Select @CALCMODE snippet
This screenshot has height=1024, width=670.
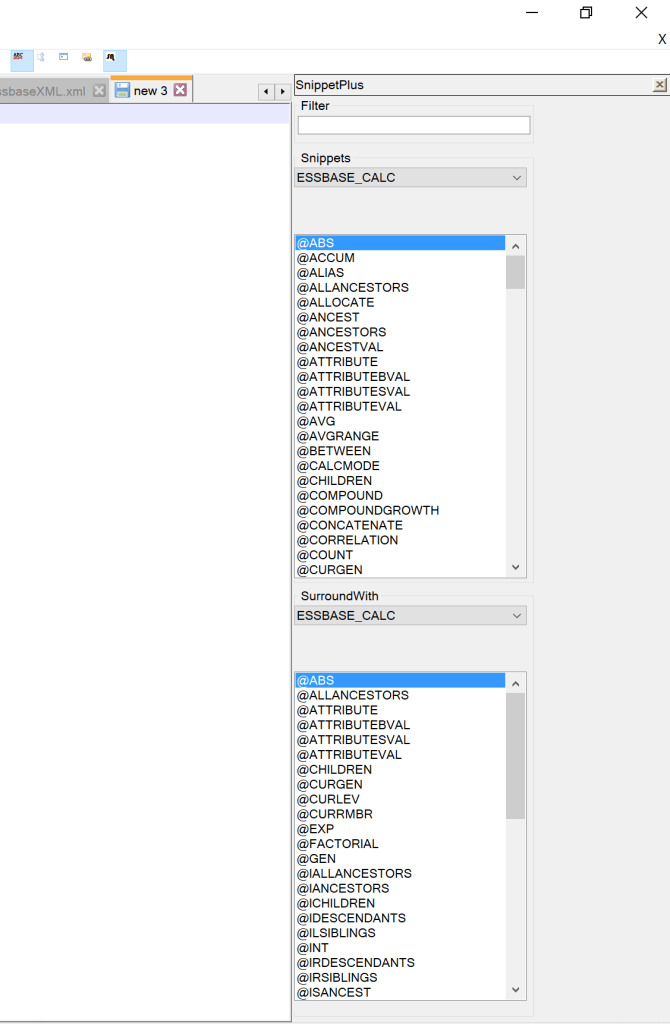tap(400, 466)
